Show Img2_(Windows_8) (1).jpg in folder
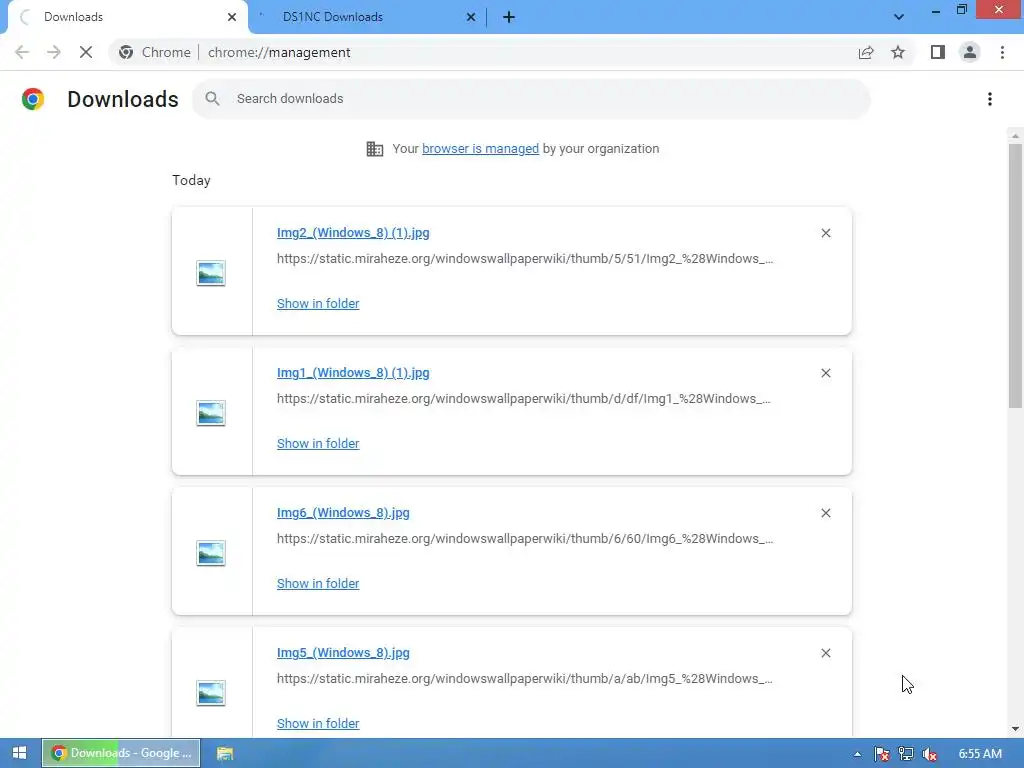The image size is (1024, 768). (318, 304)
